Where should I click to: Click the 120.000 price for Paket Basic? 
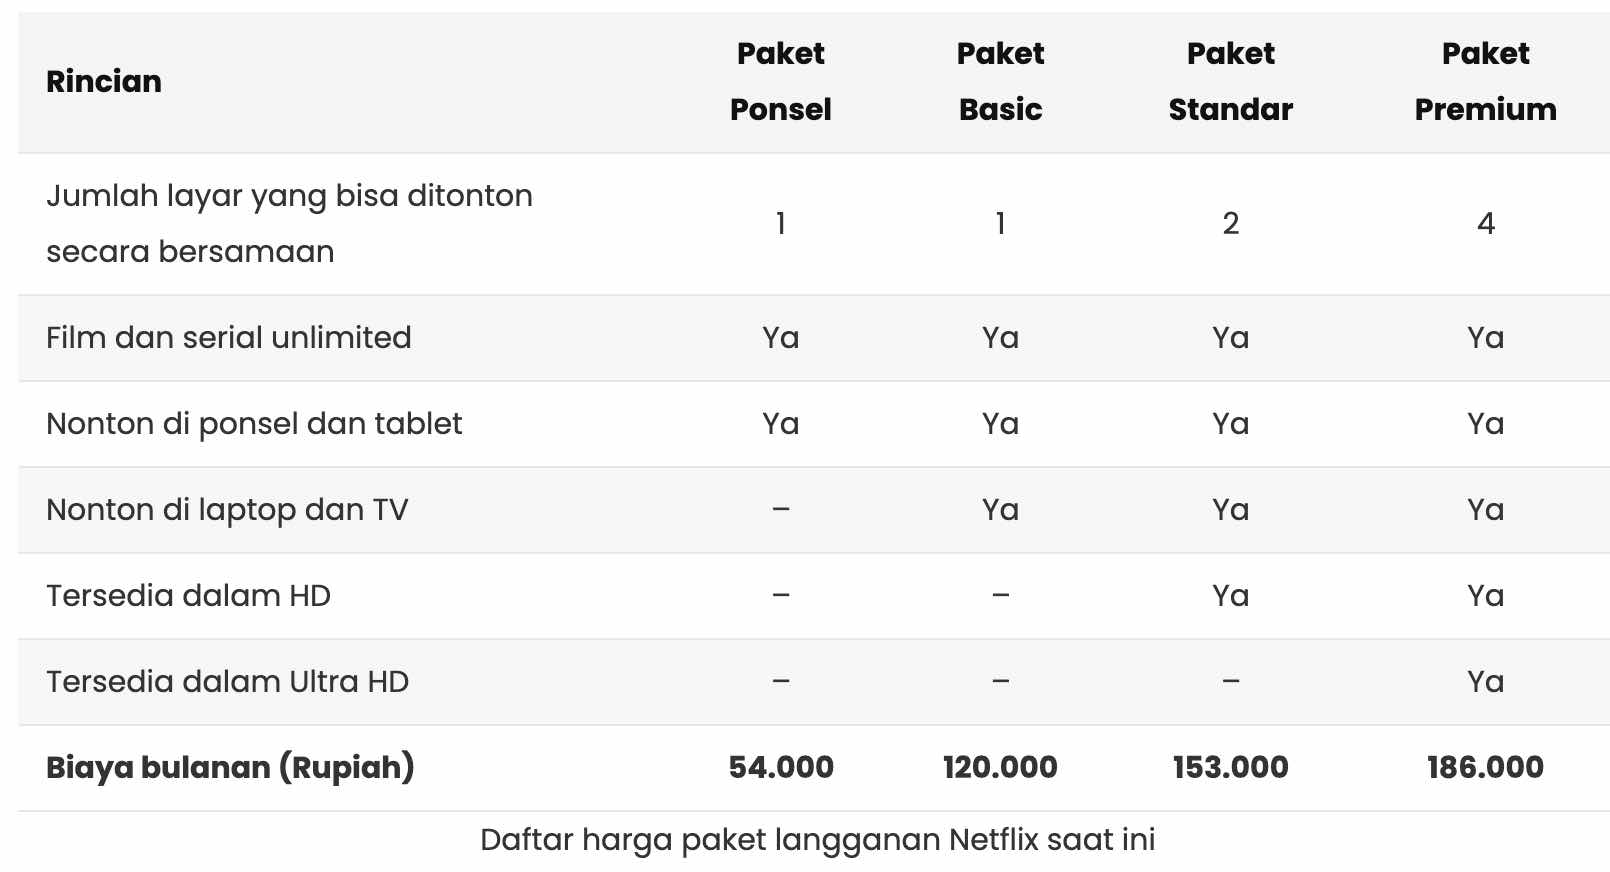coord(1000,768)
